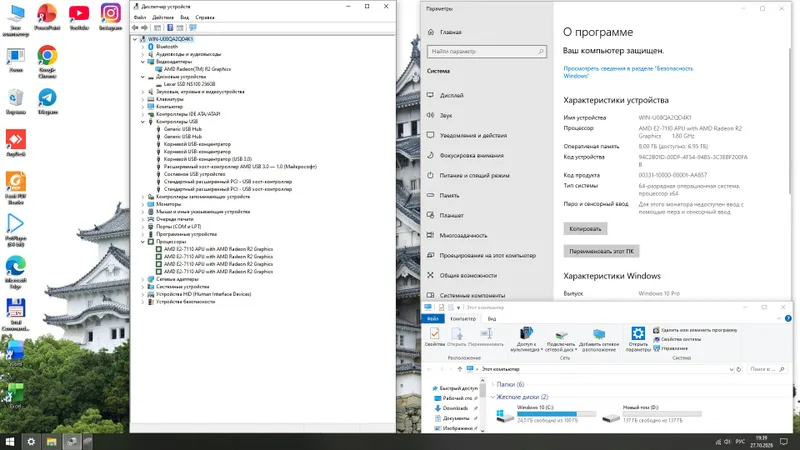Click Удалить или изменить программу in ribbon
Screen dimensions: 800x450
point(695,330)
